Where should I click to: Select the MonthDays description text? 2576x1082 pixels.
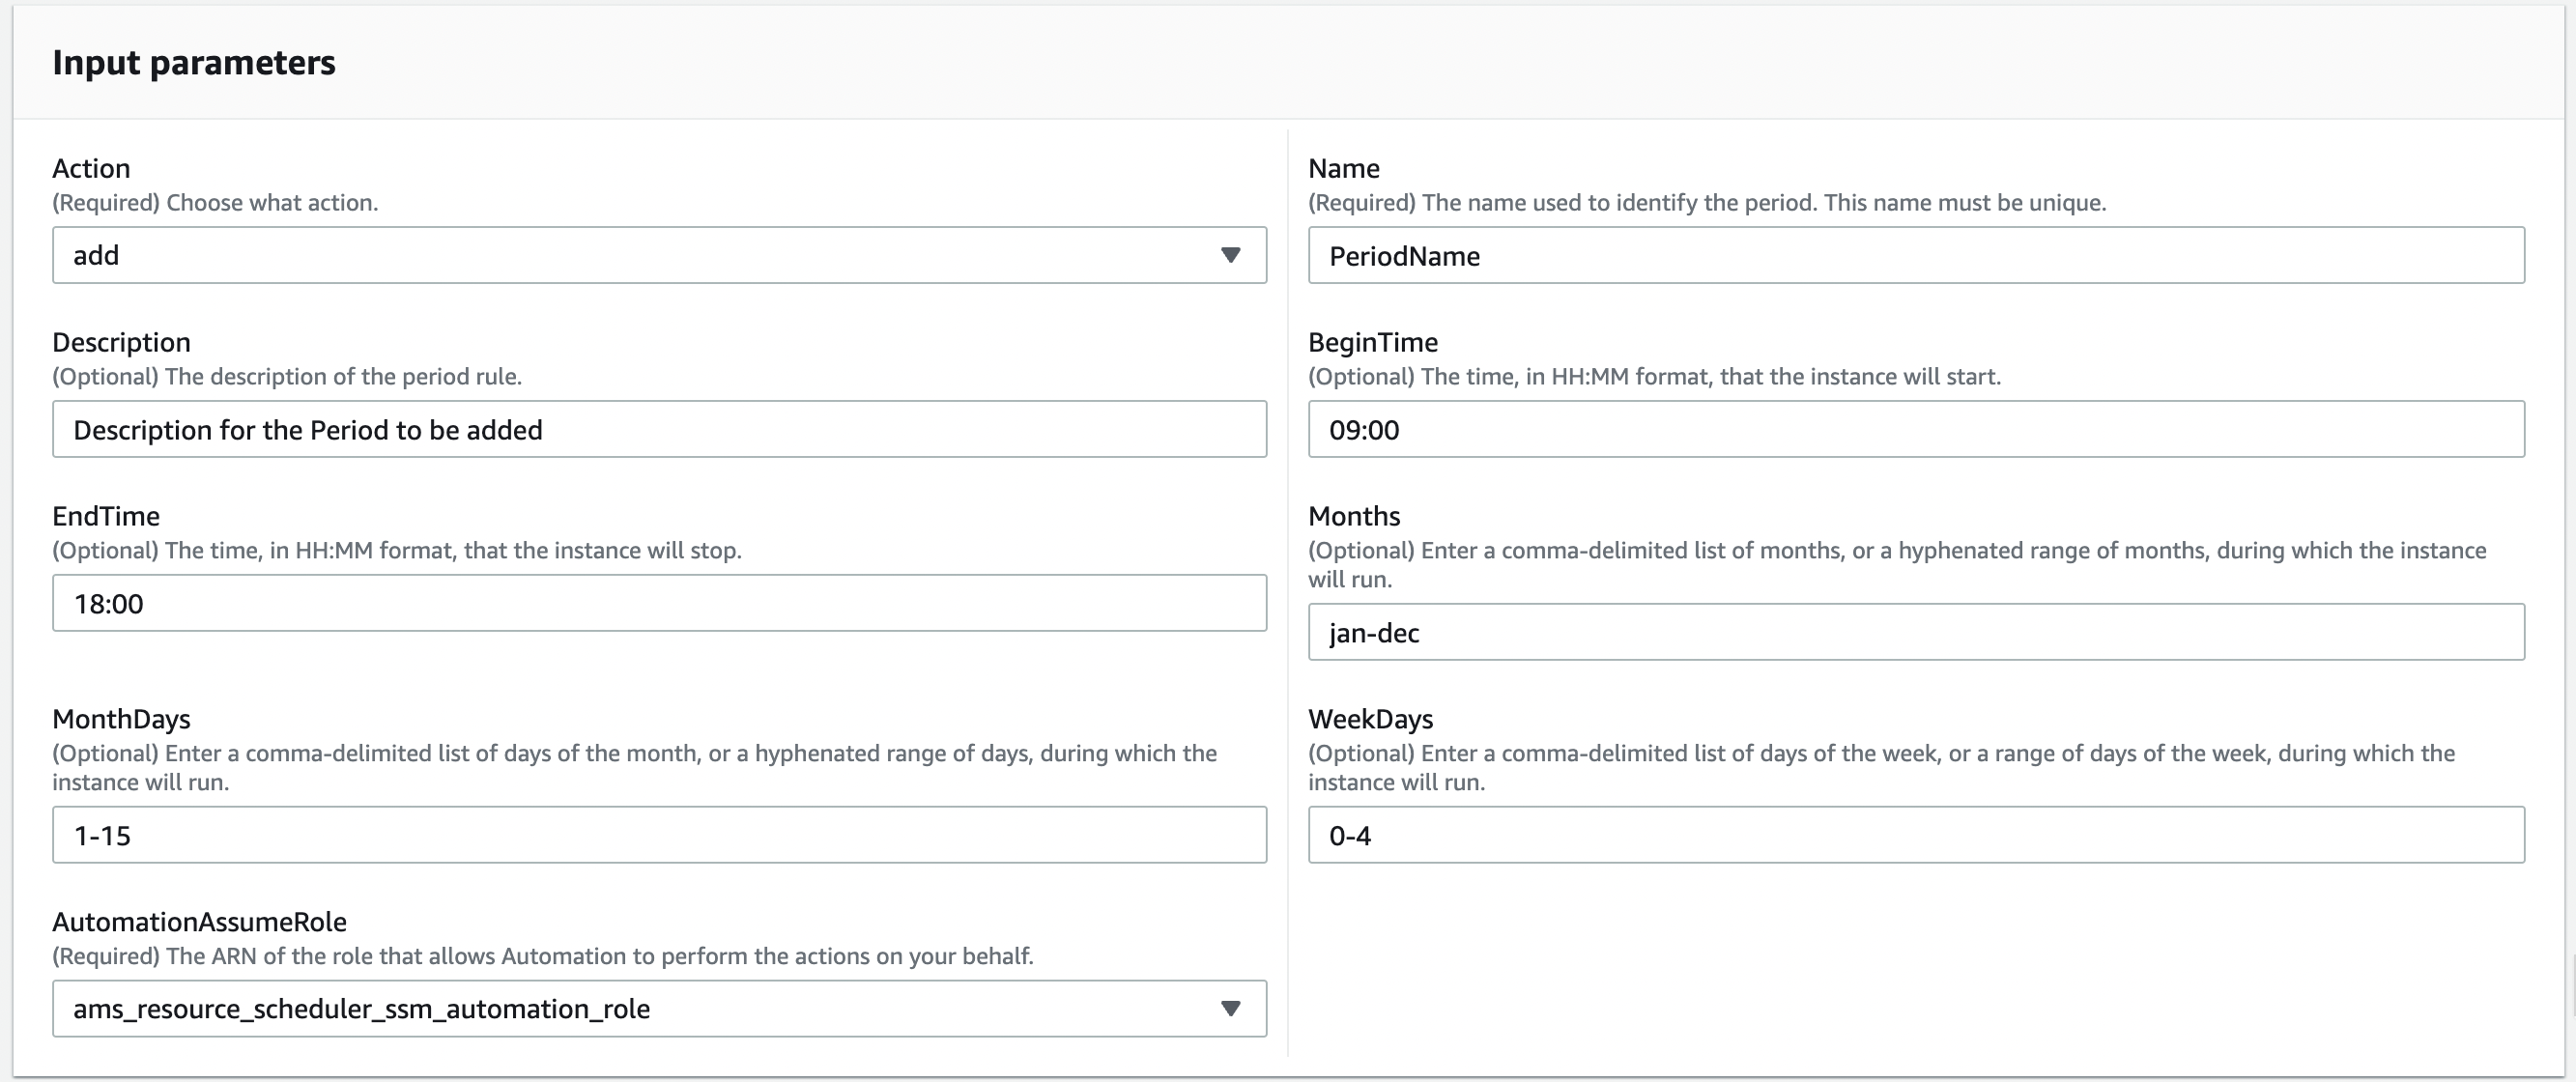pyautogui.click(x=634, y=768)
